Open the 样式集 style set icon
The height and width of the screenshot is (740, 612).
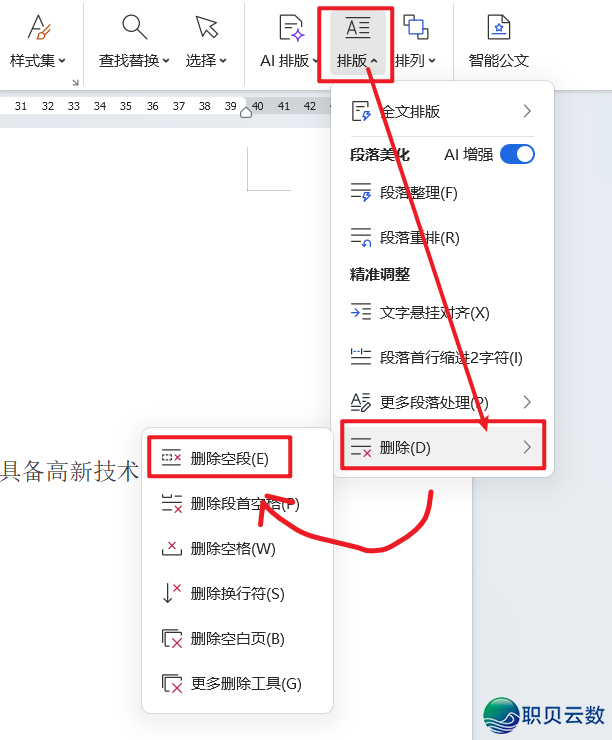[x=39, y=27]
